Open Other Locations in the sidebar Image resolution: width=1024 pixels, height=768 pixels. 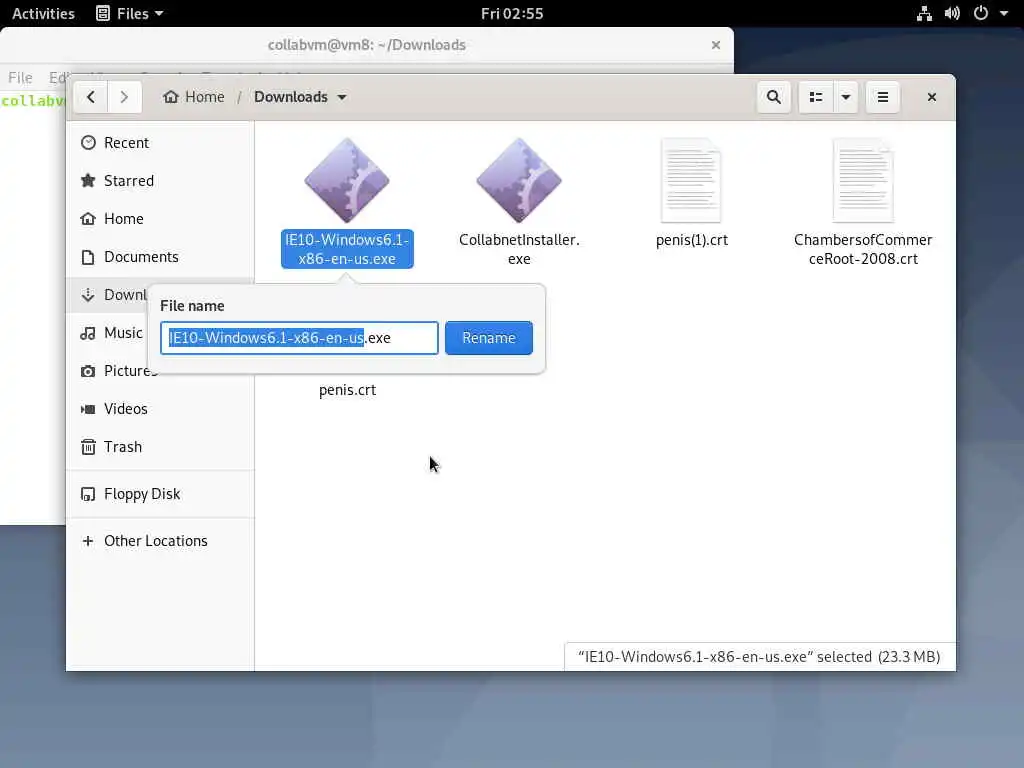pos(160,541)
